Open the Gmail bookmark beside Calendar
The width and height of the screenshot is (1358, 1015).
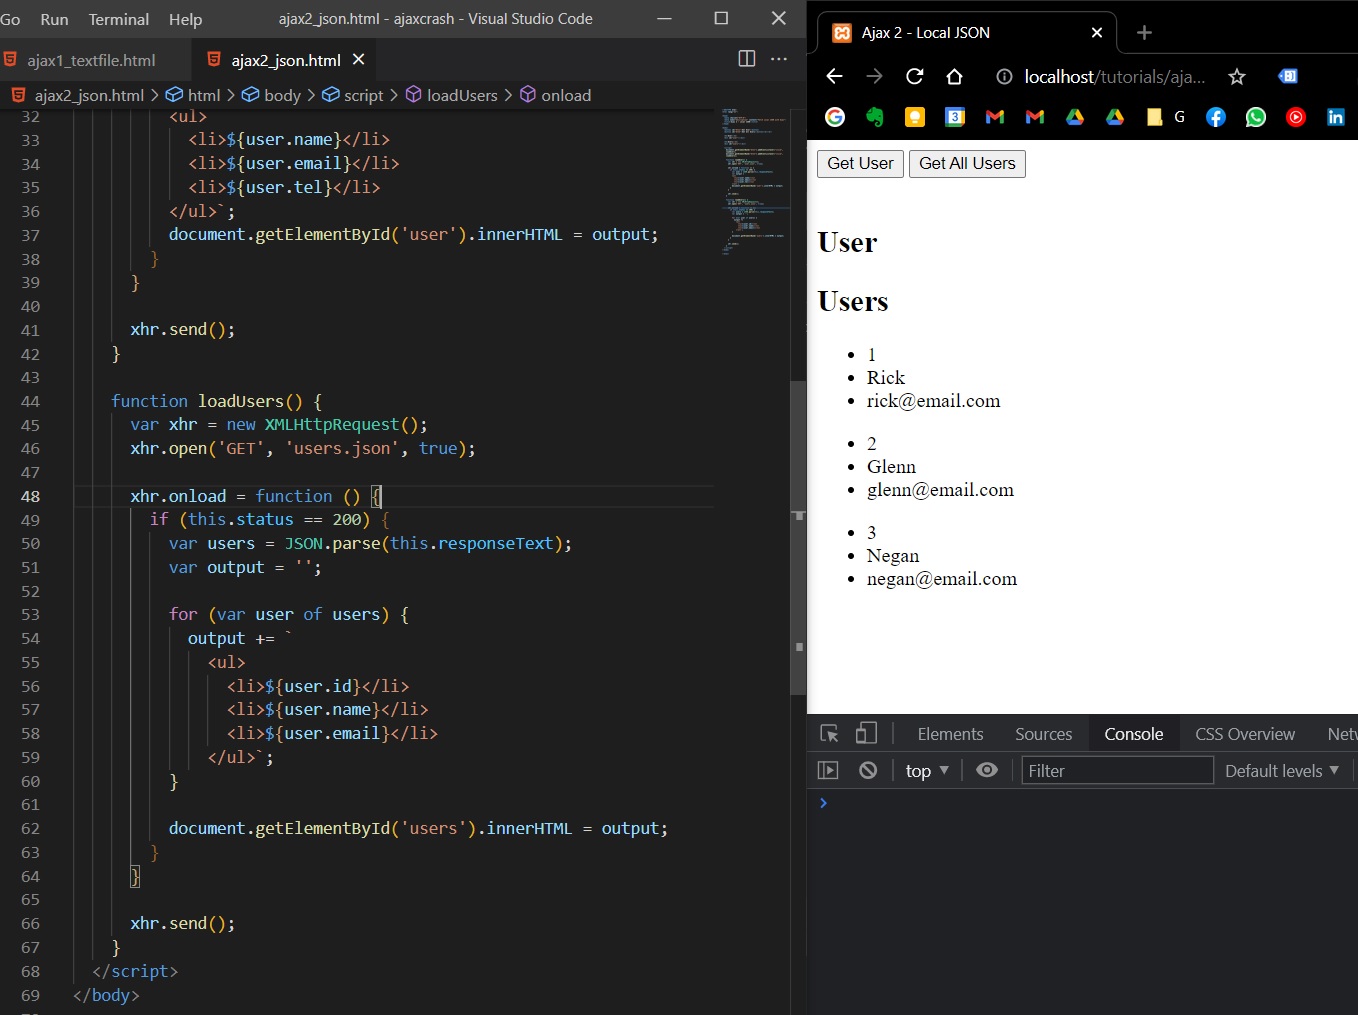tap(995, 117)
